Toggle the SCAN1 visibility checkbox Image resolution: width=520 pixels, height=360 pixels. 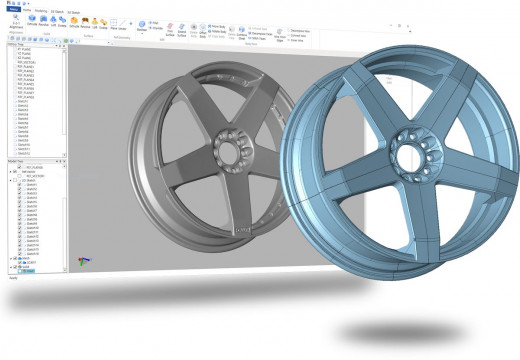[x=19, y=263]
